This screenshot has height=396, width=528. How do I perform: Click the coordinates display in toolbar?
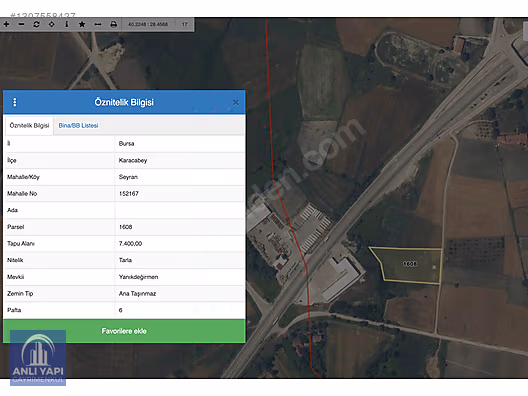click(x=148, y=24)
